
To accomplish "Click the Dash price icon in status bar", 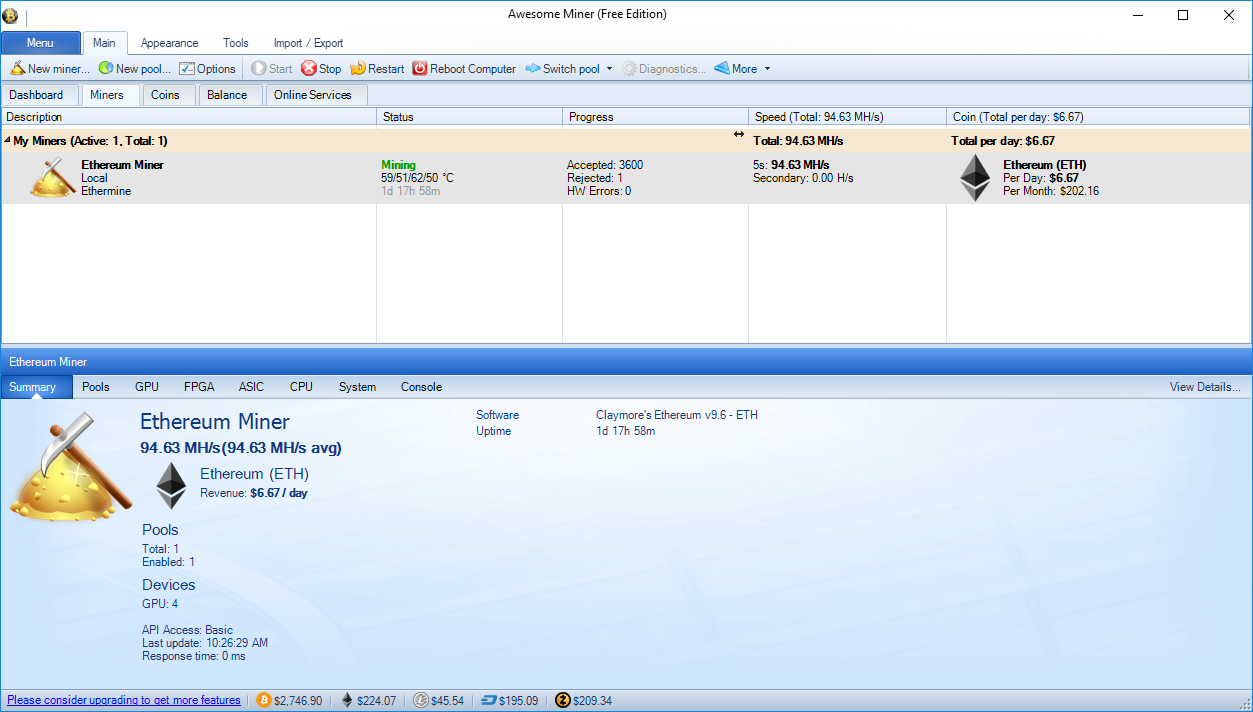I will [490, 700].
